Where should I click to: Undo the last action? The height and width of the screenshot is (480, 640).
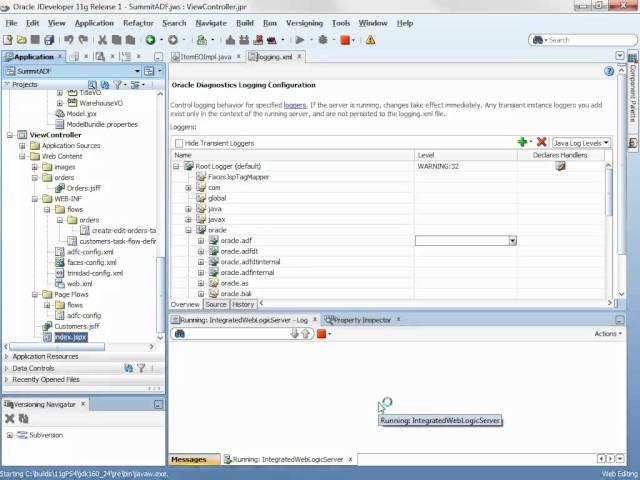point(69,40)
